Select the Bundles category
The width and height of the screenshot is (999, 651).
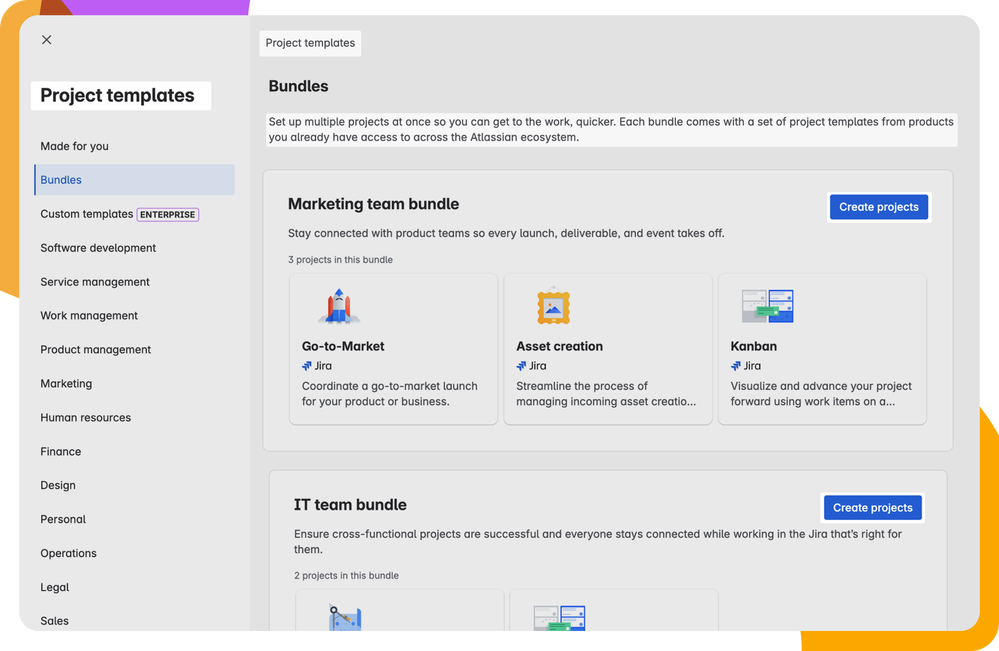[x=134, y=180]
